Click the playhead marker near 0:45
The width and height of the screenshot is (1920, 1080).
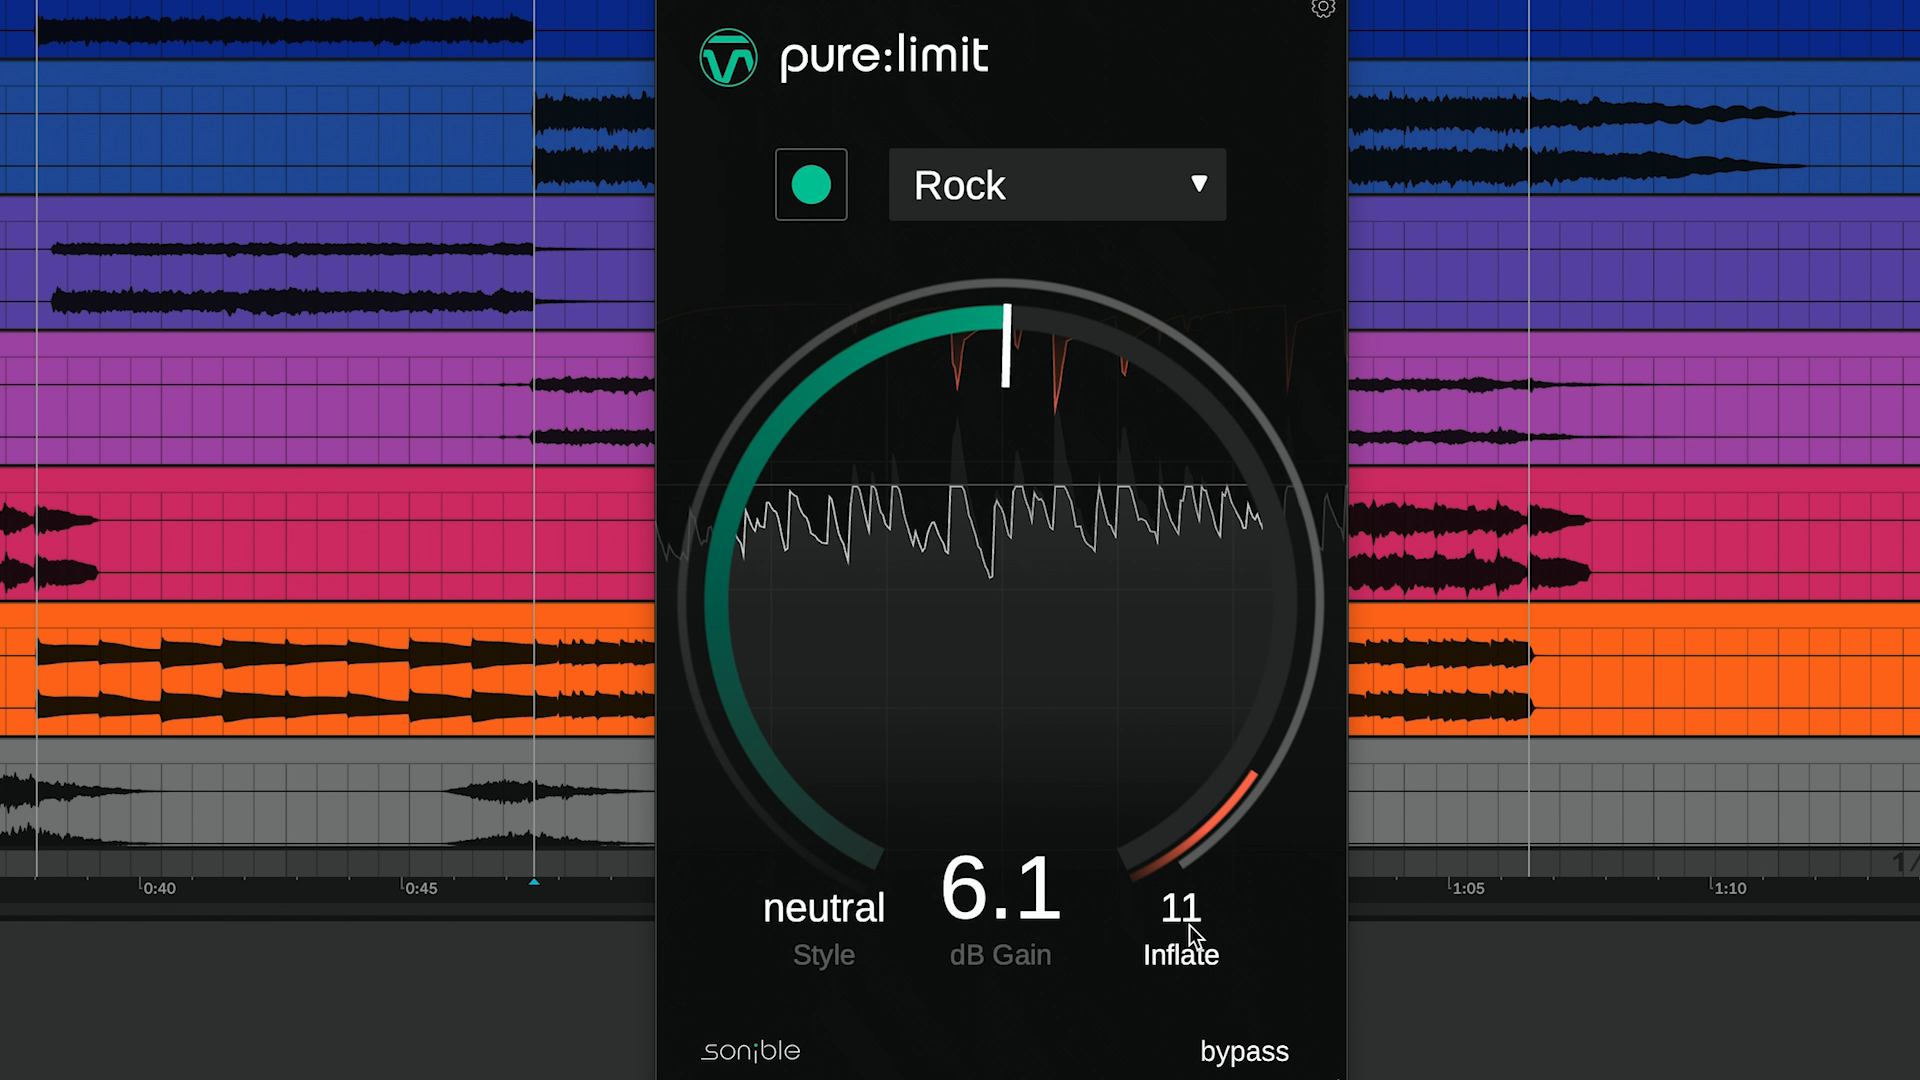pos(534,884)
